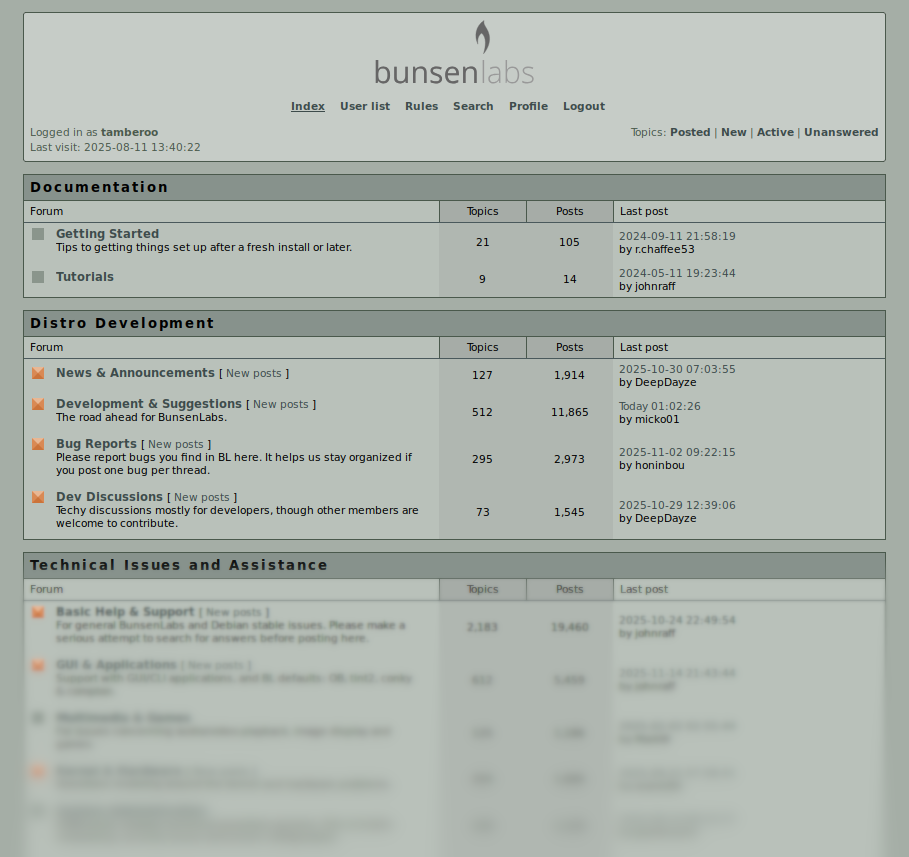Open the Getting Started forum
Viewport: 909px width, 857px height.
click(107, 234)
